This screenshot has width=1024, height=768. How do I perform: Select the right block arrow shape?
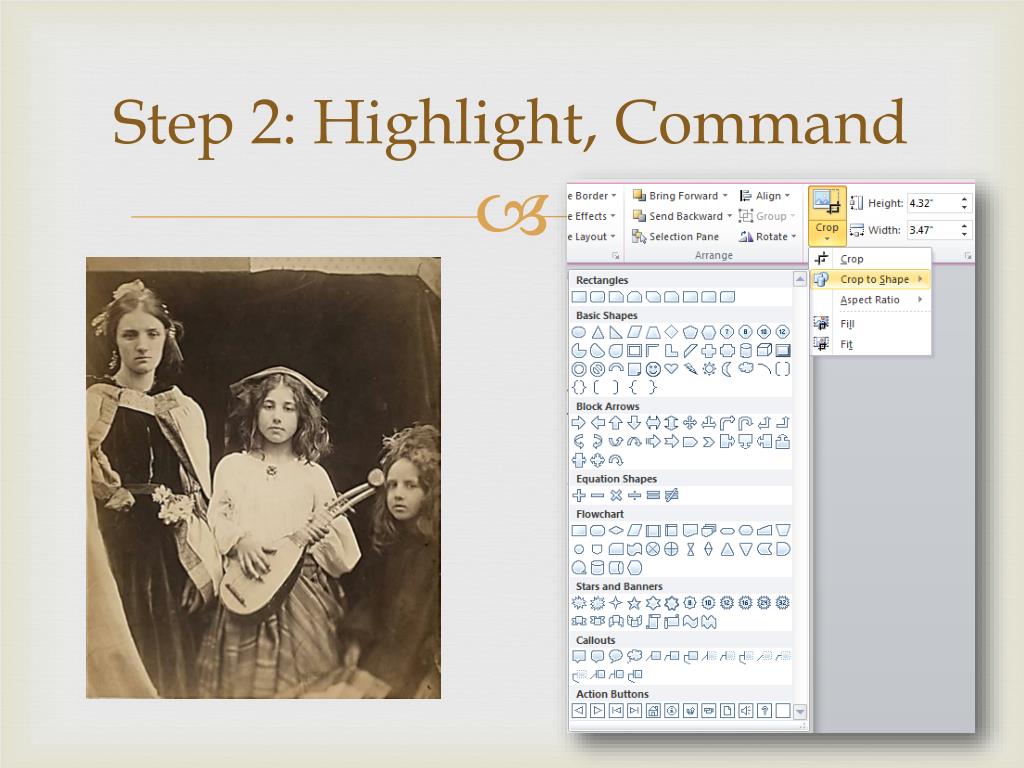pos(578,423)
